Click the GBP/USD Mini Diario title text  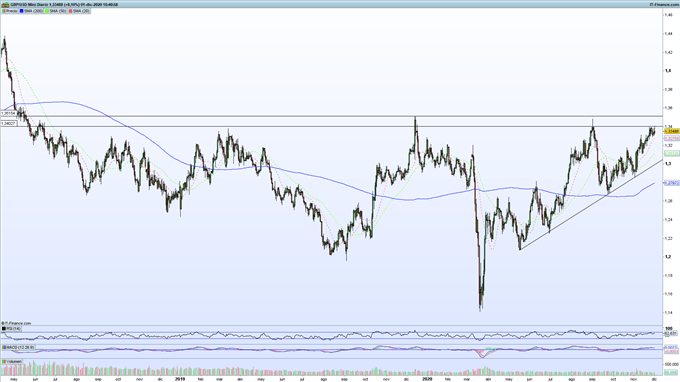tap(29, 4)
